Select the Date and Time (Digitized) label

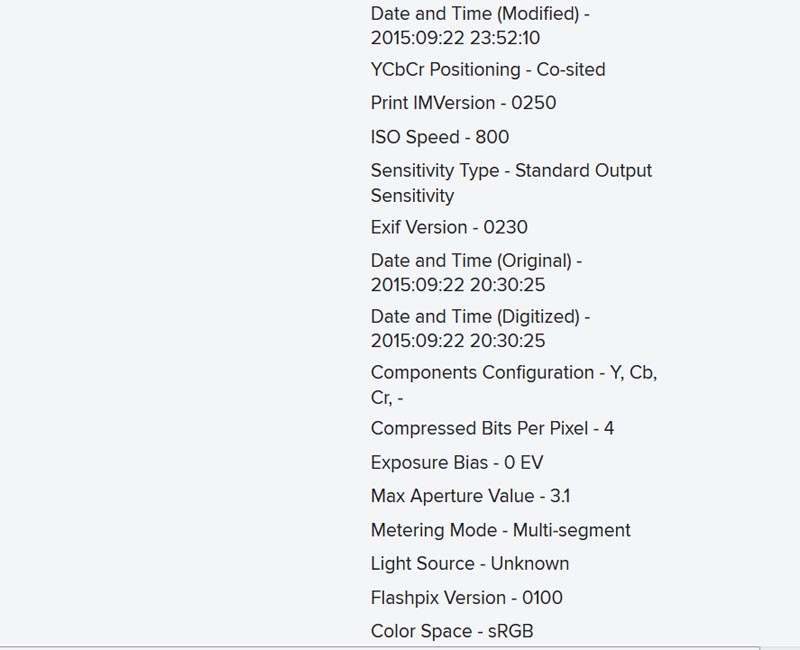(480, 317)
